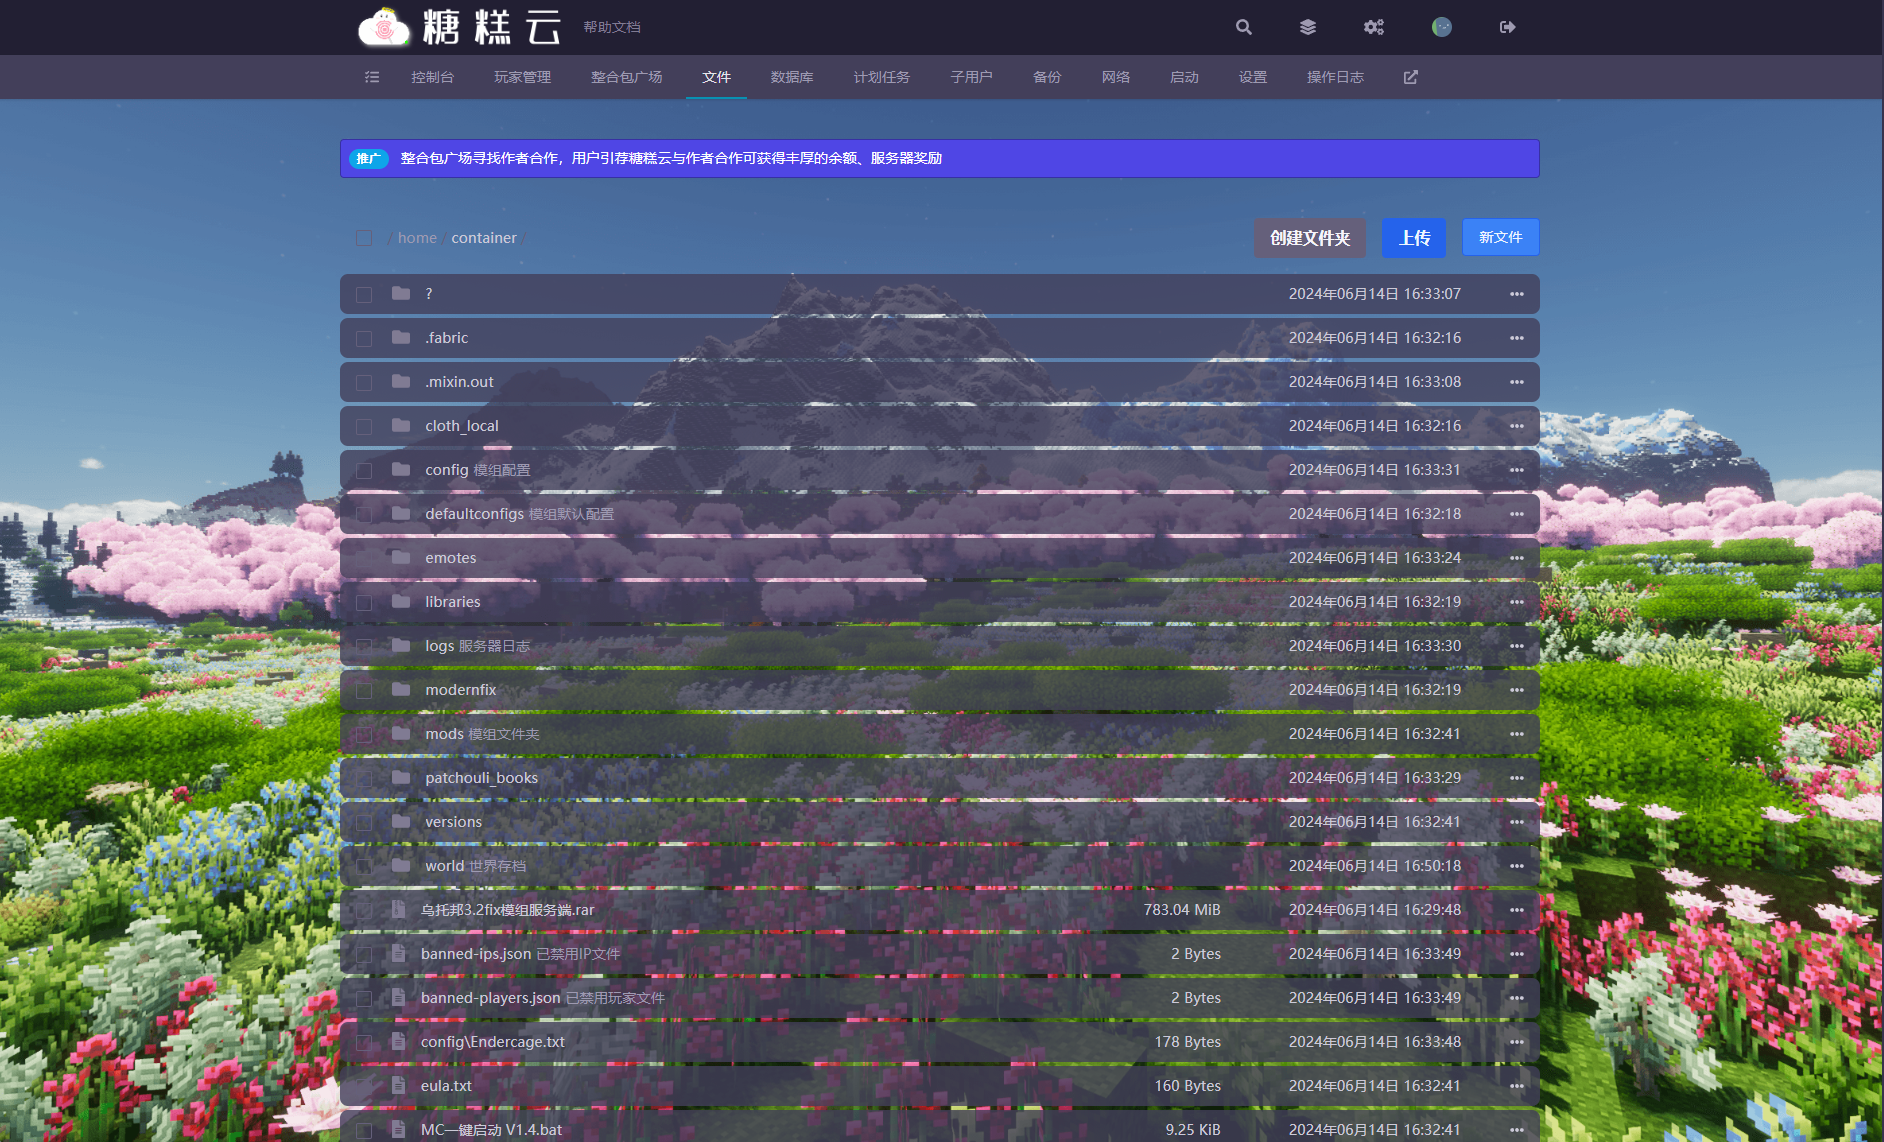Image resolution: width=1884 pixels, height=1142 pixels.
Task: Open more options for logs folder
Action: click(1517, 646)
